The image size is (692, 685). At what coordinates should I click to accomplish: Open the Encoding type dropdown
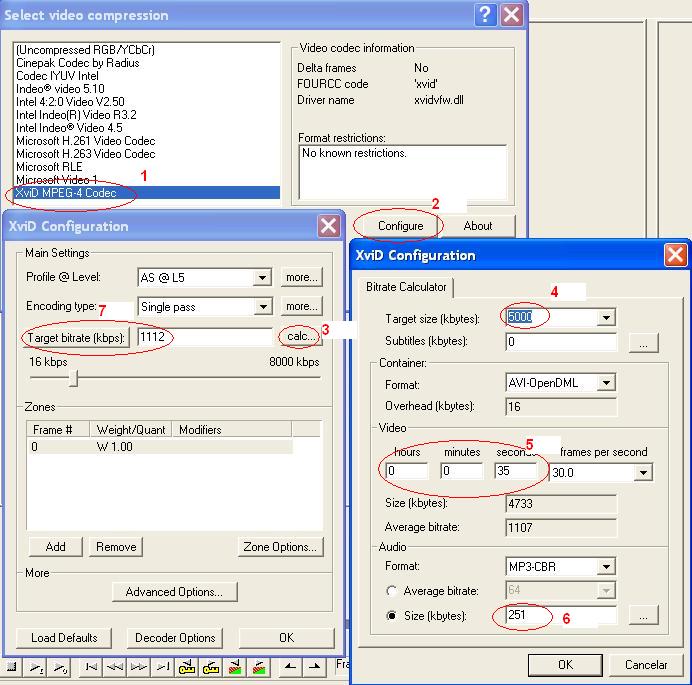[263, 306]
